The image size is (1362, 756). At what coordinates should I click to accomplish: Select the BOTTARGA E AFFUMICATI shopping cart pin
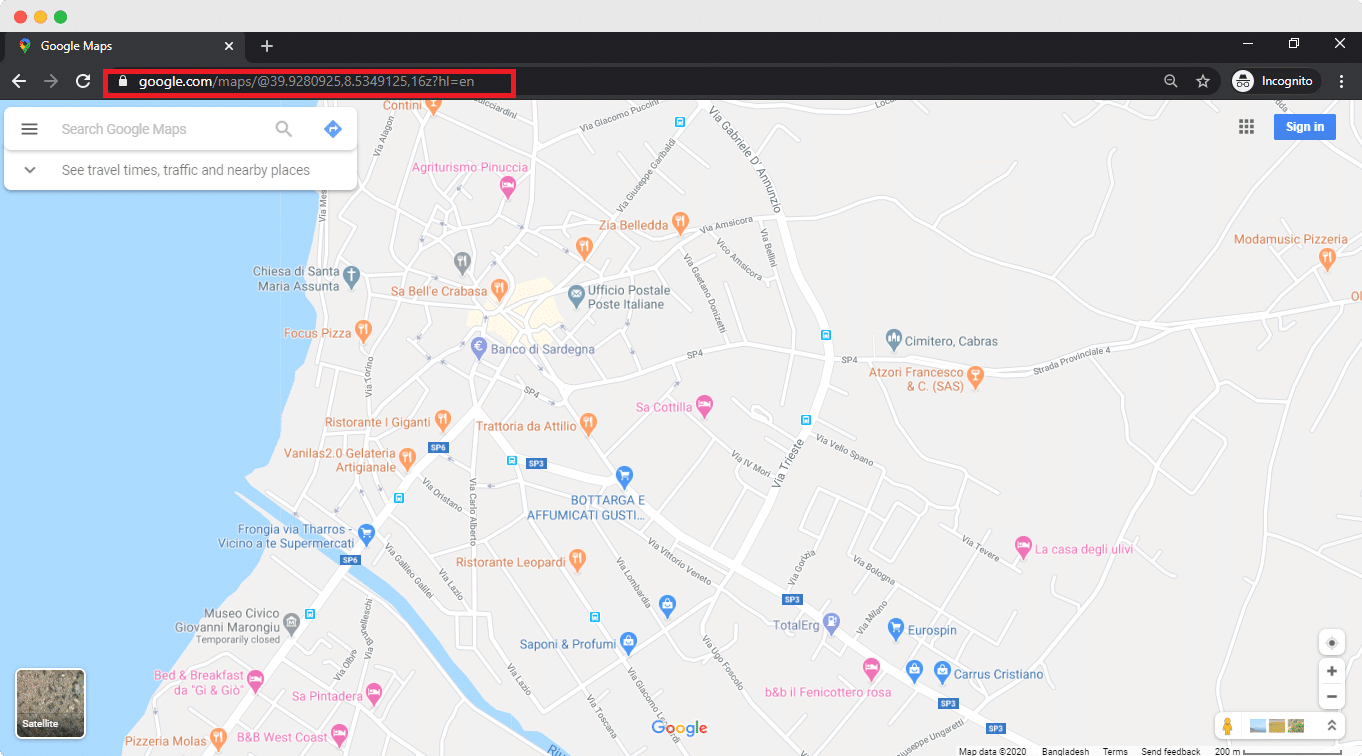[625, 475]
